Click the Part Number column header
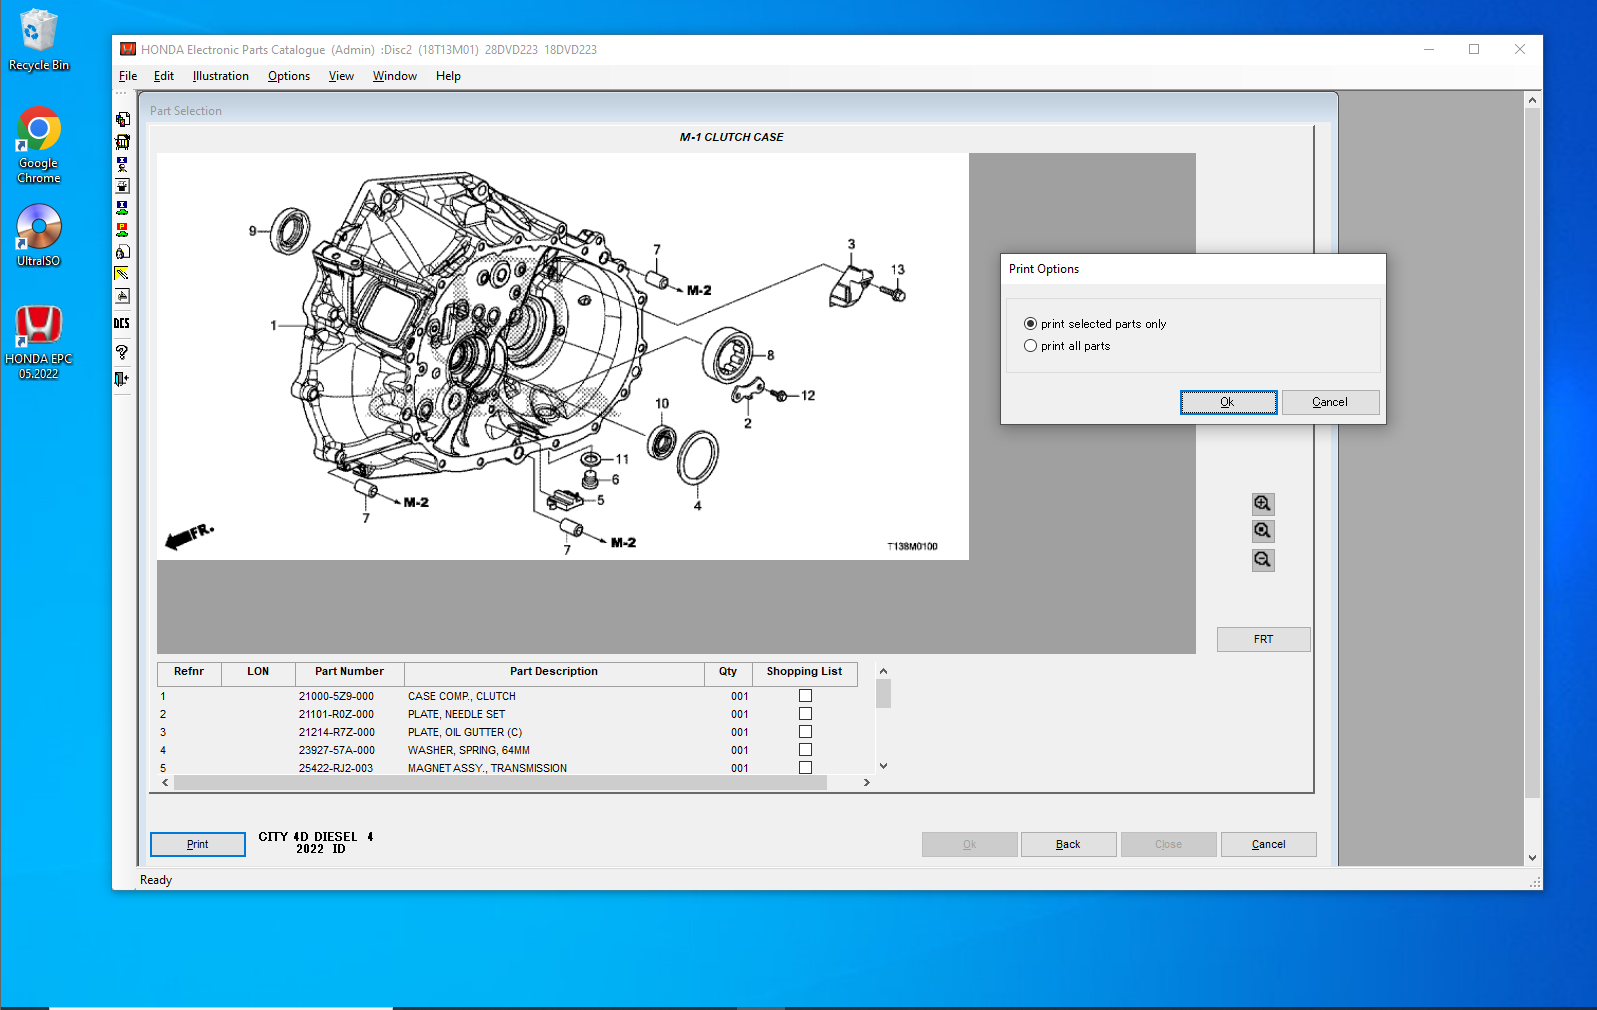 pyautogui.click(x=349, y=672)
